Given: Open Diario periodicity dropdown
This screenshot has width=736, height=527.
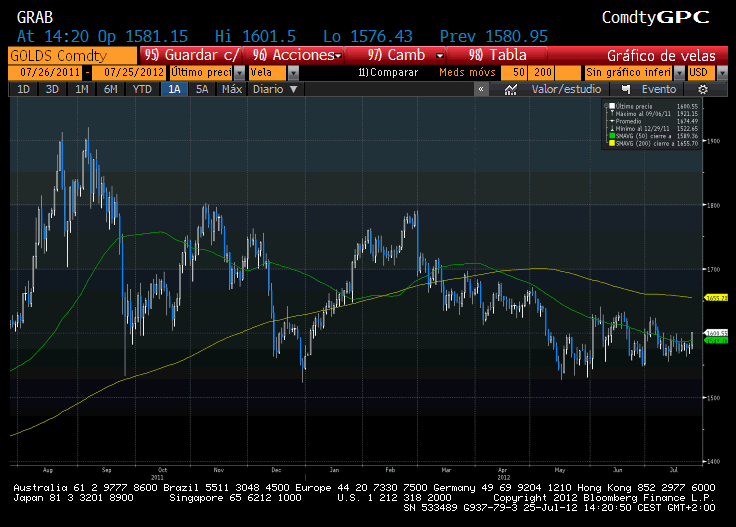Looking at the screenshot, I should click(276, 89).
